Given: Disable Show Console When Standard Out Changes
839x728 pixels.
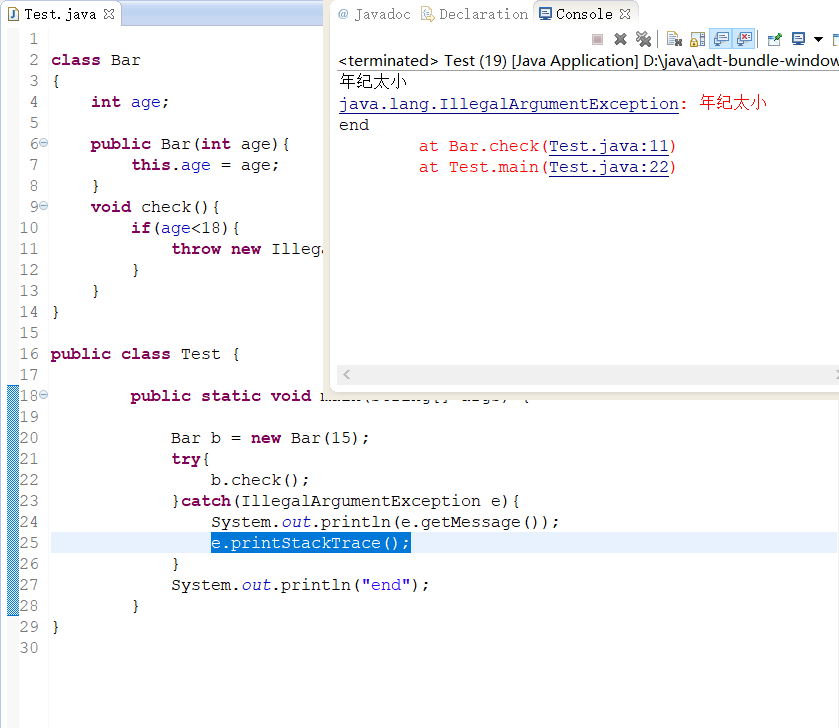Looking at the screenshot, I should pyautogui.click(x=721, y=38).
